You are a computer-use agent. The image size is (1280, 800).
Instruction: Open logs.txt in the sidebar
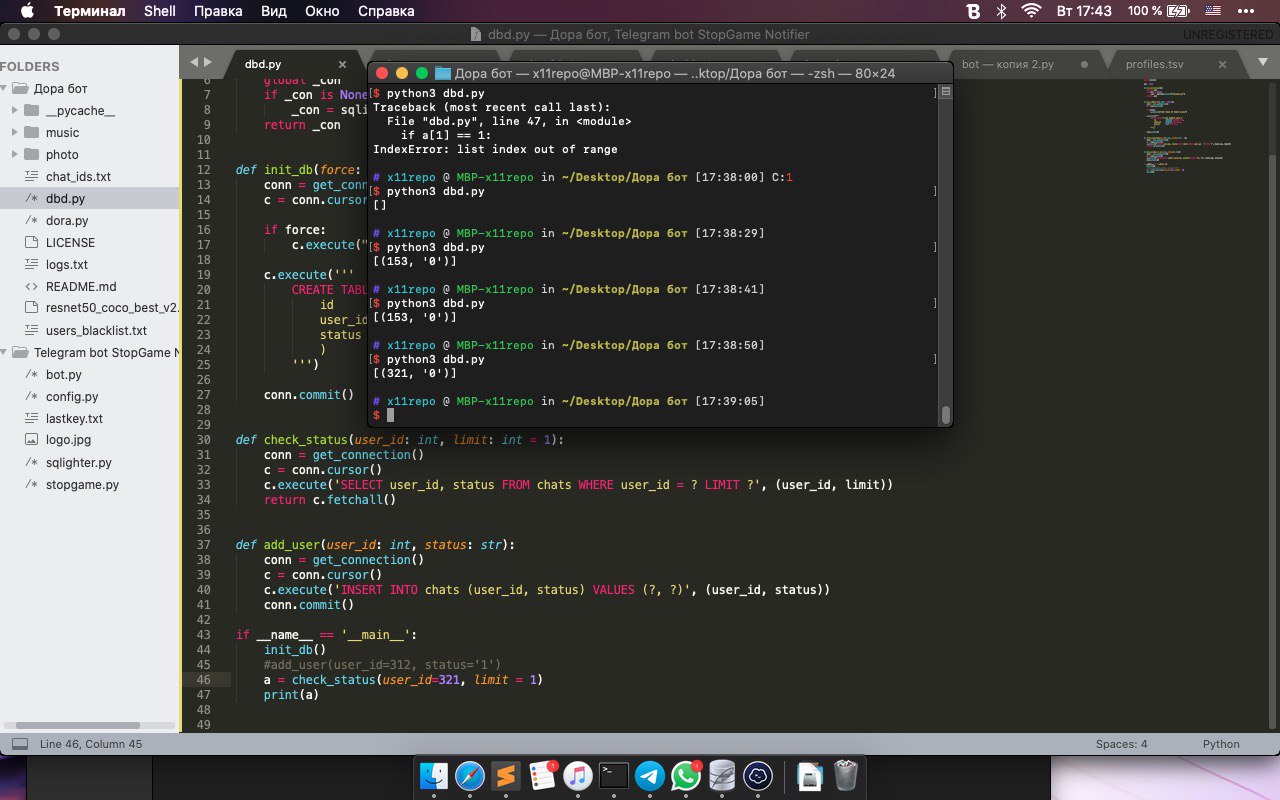67,264
